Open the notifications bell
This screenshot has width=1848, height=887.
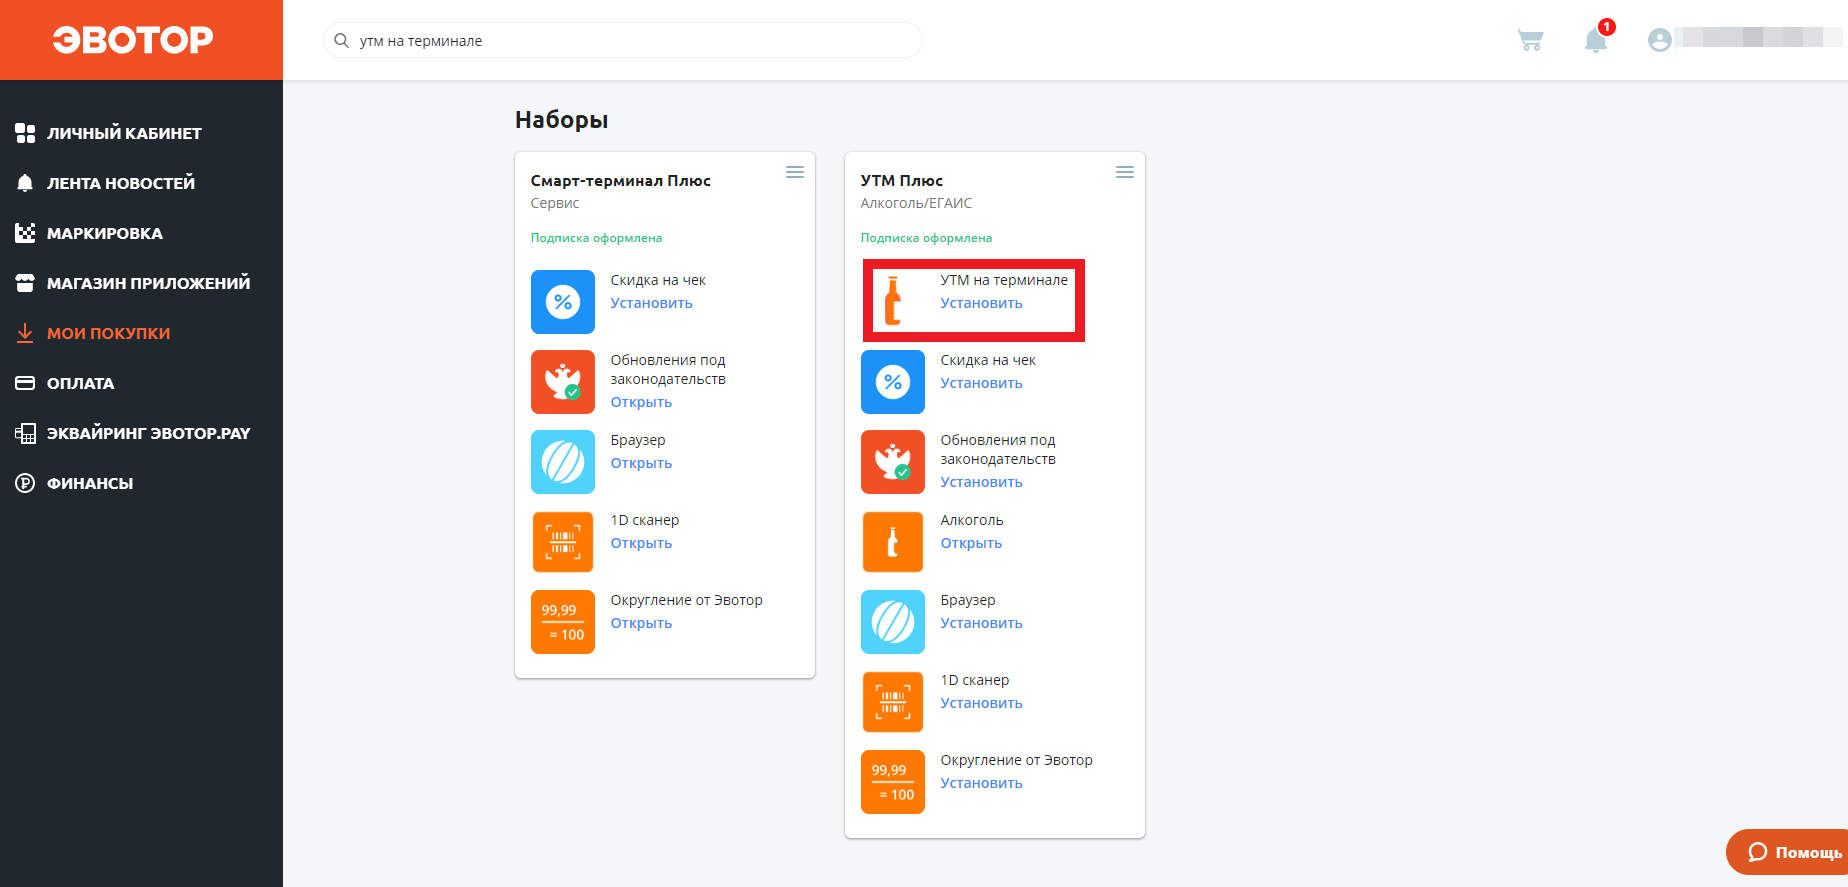(x=1596, y=40)
